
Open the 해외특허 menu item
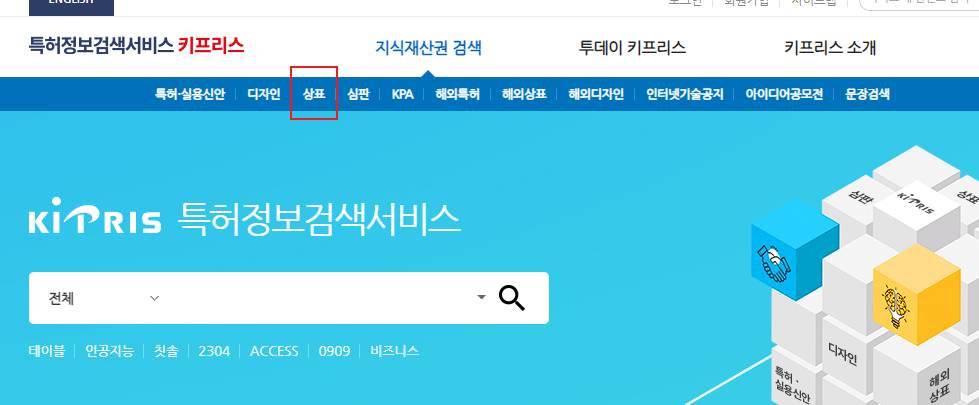458,94
